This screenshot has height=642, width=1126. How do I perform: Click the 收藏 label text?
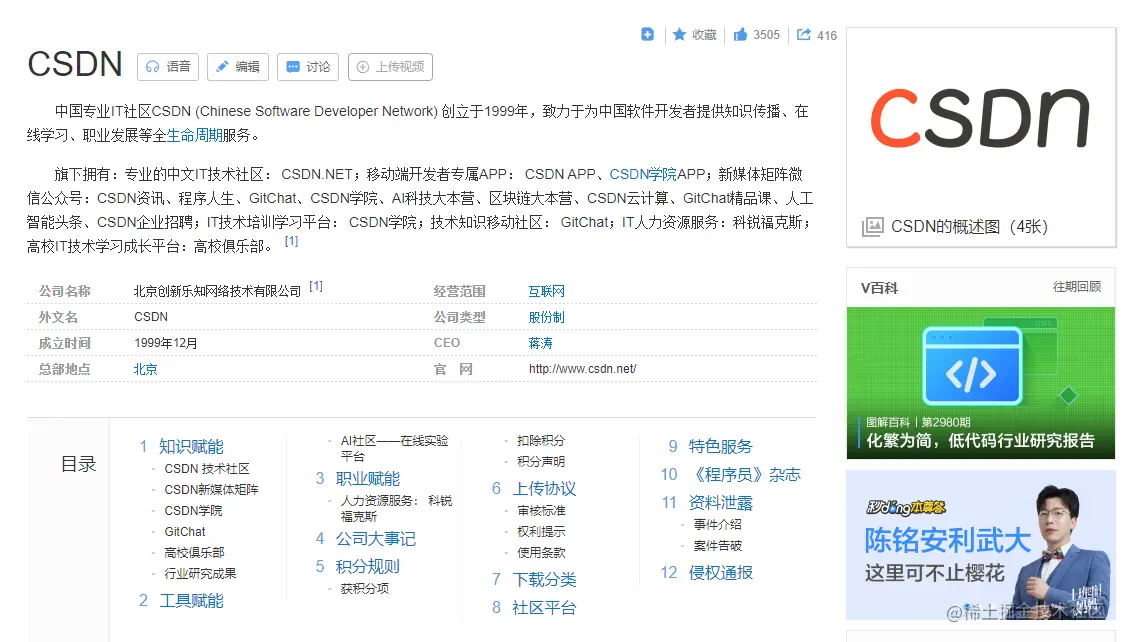pos(704,34)
